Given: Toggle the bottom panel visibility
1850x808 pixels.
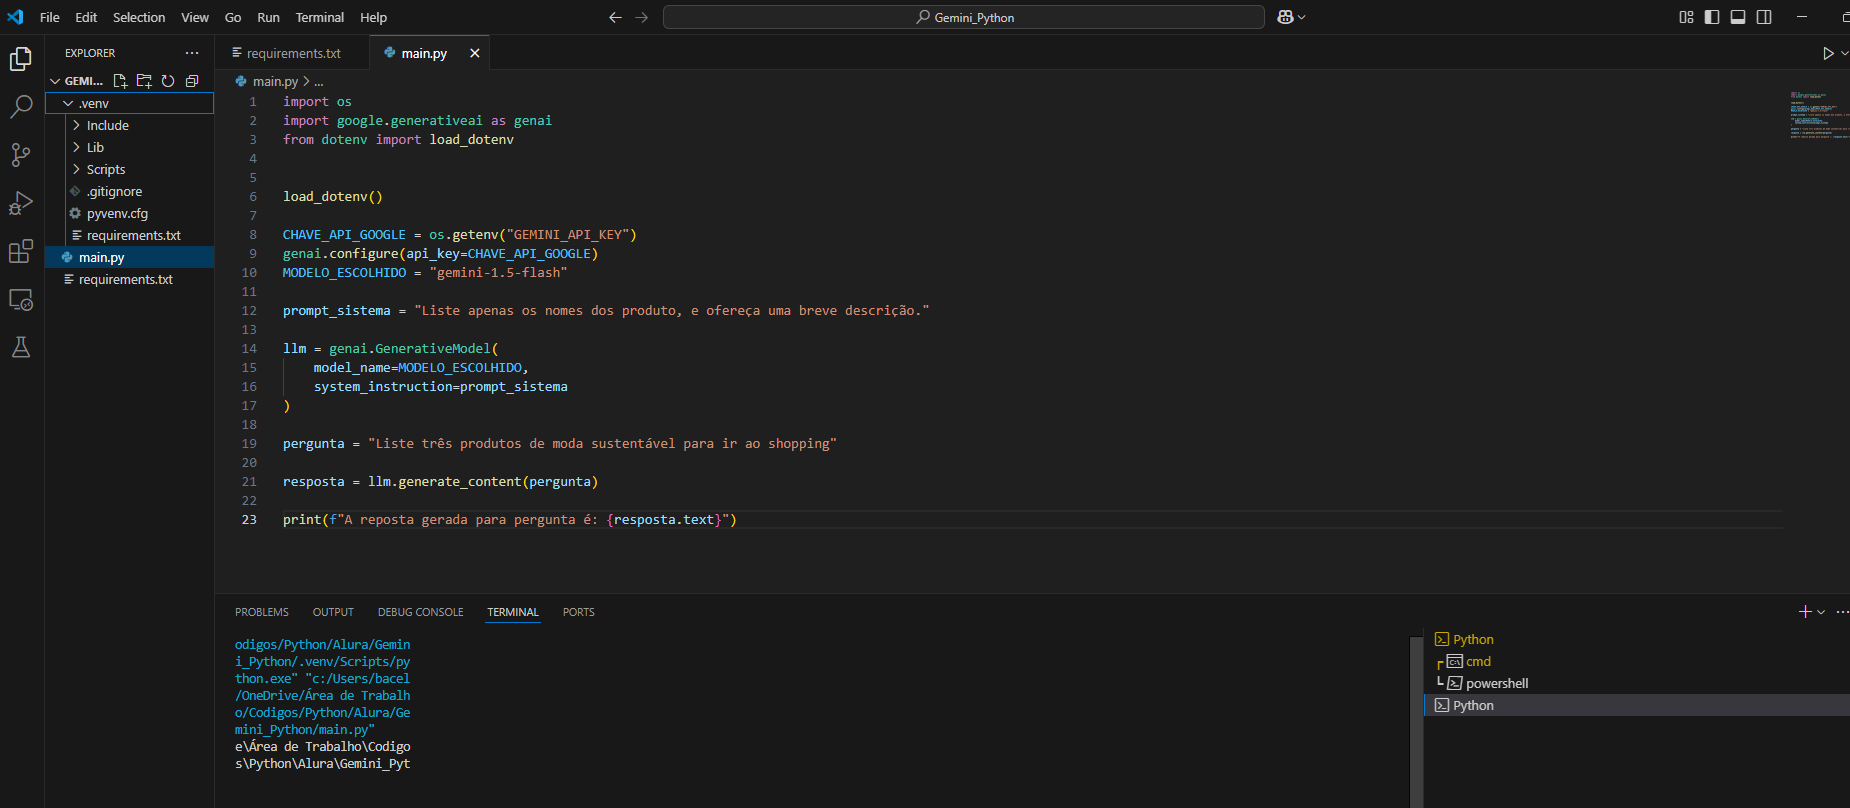Looking at the screenshot, I should pos(1738,17).
